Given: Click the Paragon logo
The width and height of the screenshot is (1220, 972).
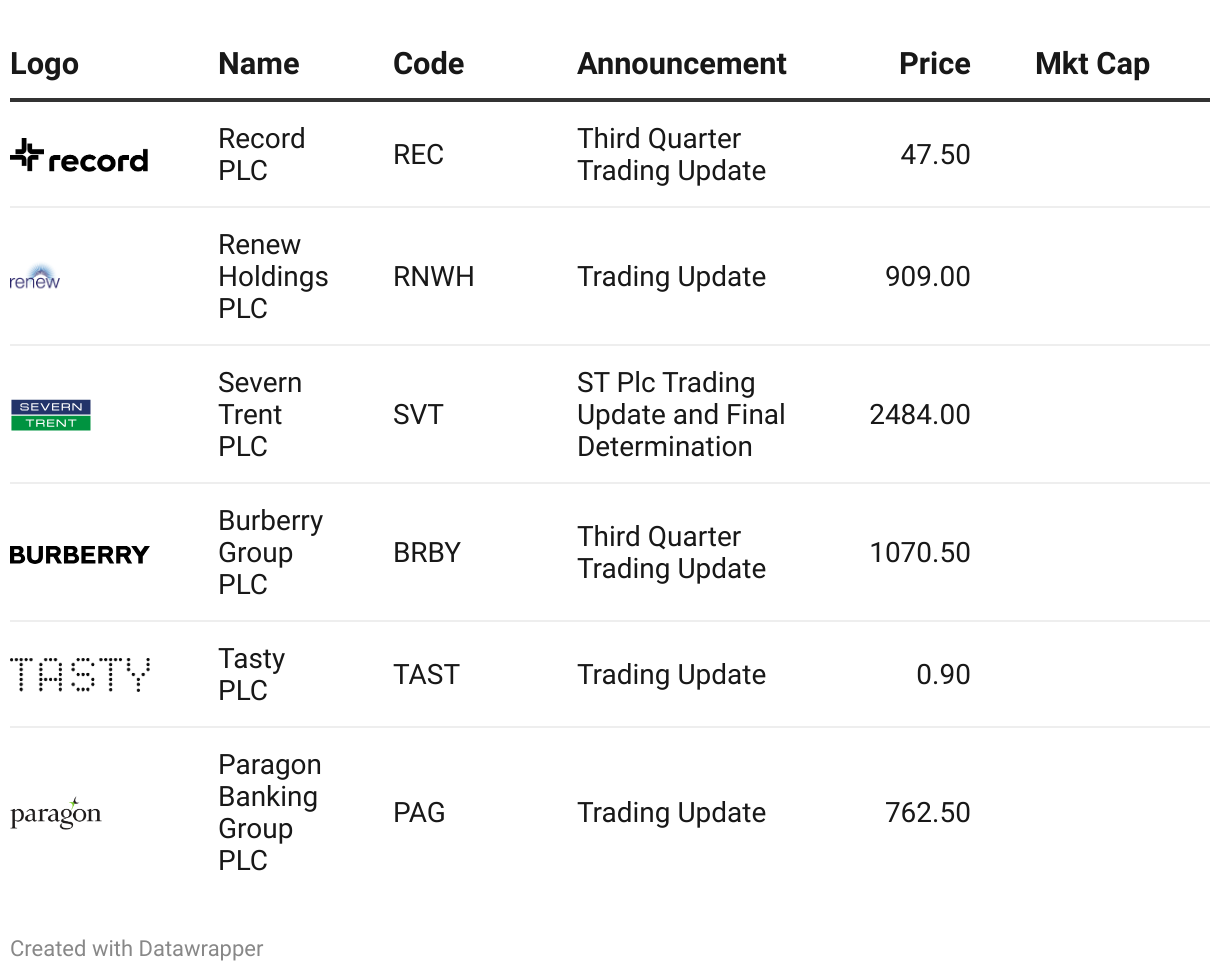Looking at the screenshot, I should pos(56,813).
